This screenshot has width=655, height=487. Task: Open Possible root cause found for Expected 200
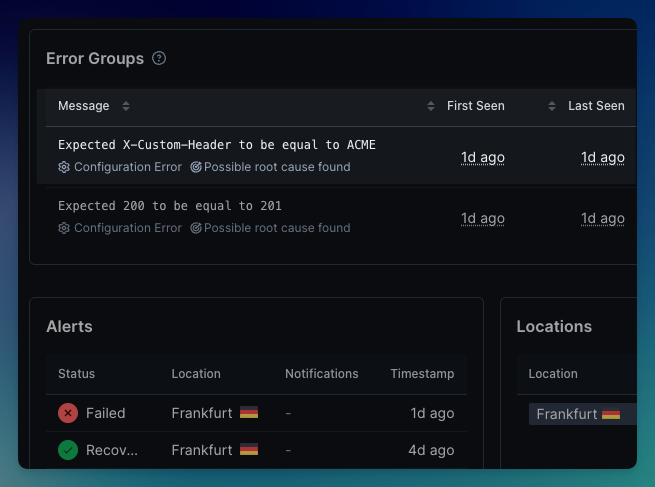[277, 228]
